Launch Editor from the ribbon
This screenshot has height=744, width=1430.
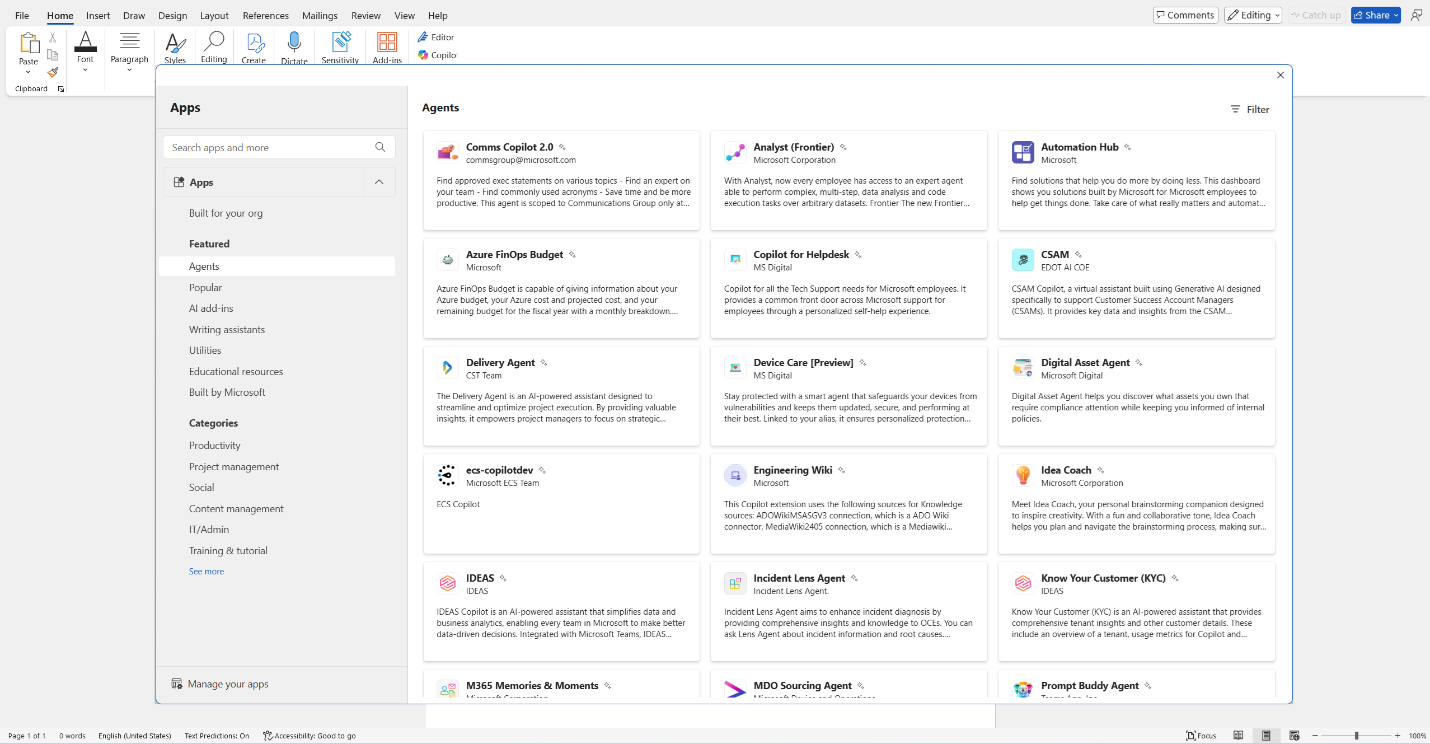[x=436, y=37]
